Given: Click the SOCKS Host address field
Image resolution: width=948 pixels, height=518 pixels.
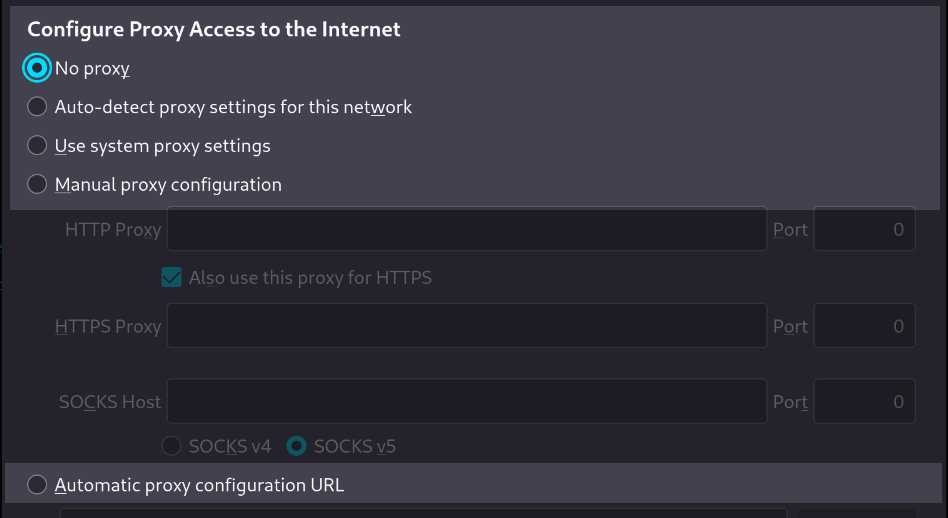Looking at the screenshot, I should pos(466,401).
